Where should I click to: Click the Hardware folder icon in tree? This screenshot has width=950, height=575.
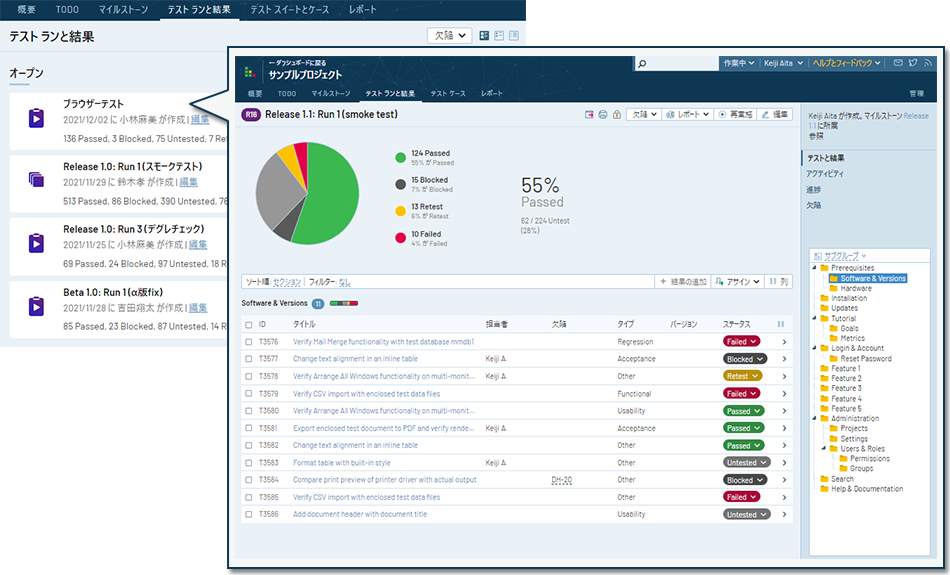[x=834, y=288]
